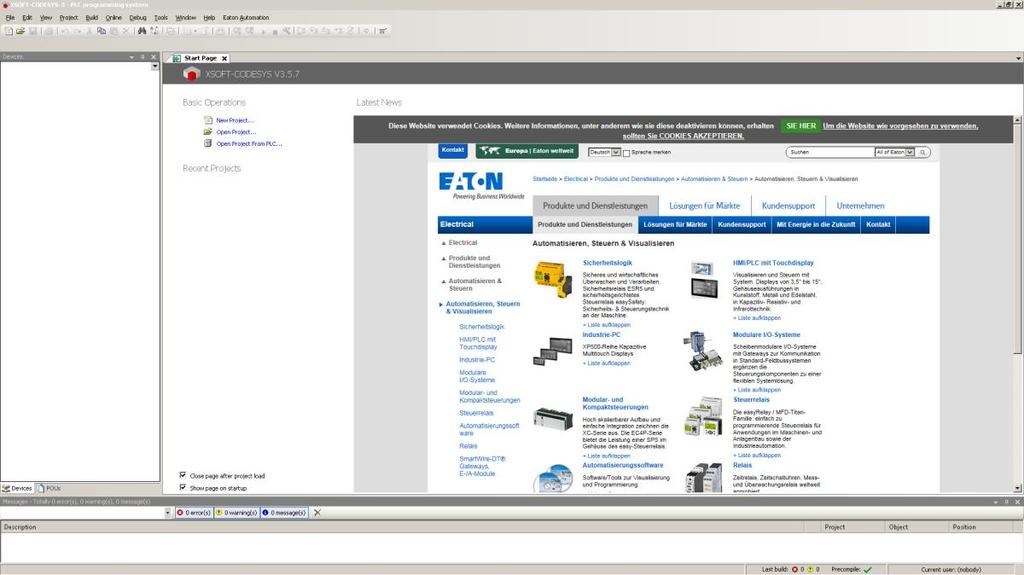1024x575 pixels.
Task: Check the Sprache merken checkbox
Action: pos(626,153)
